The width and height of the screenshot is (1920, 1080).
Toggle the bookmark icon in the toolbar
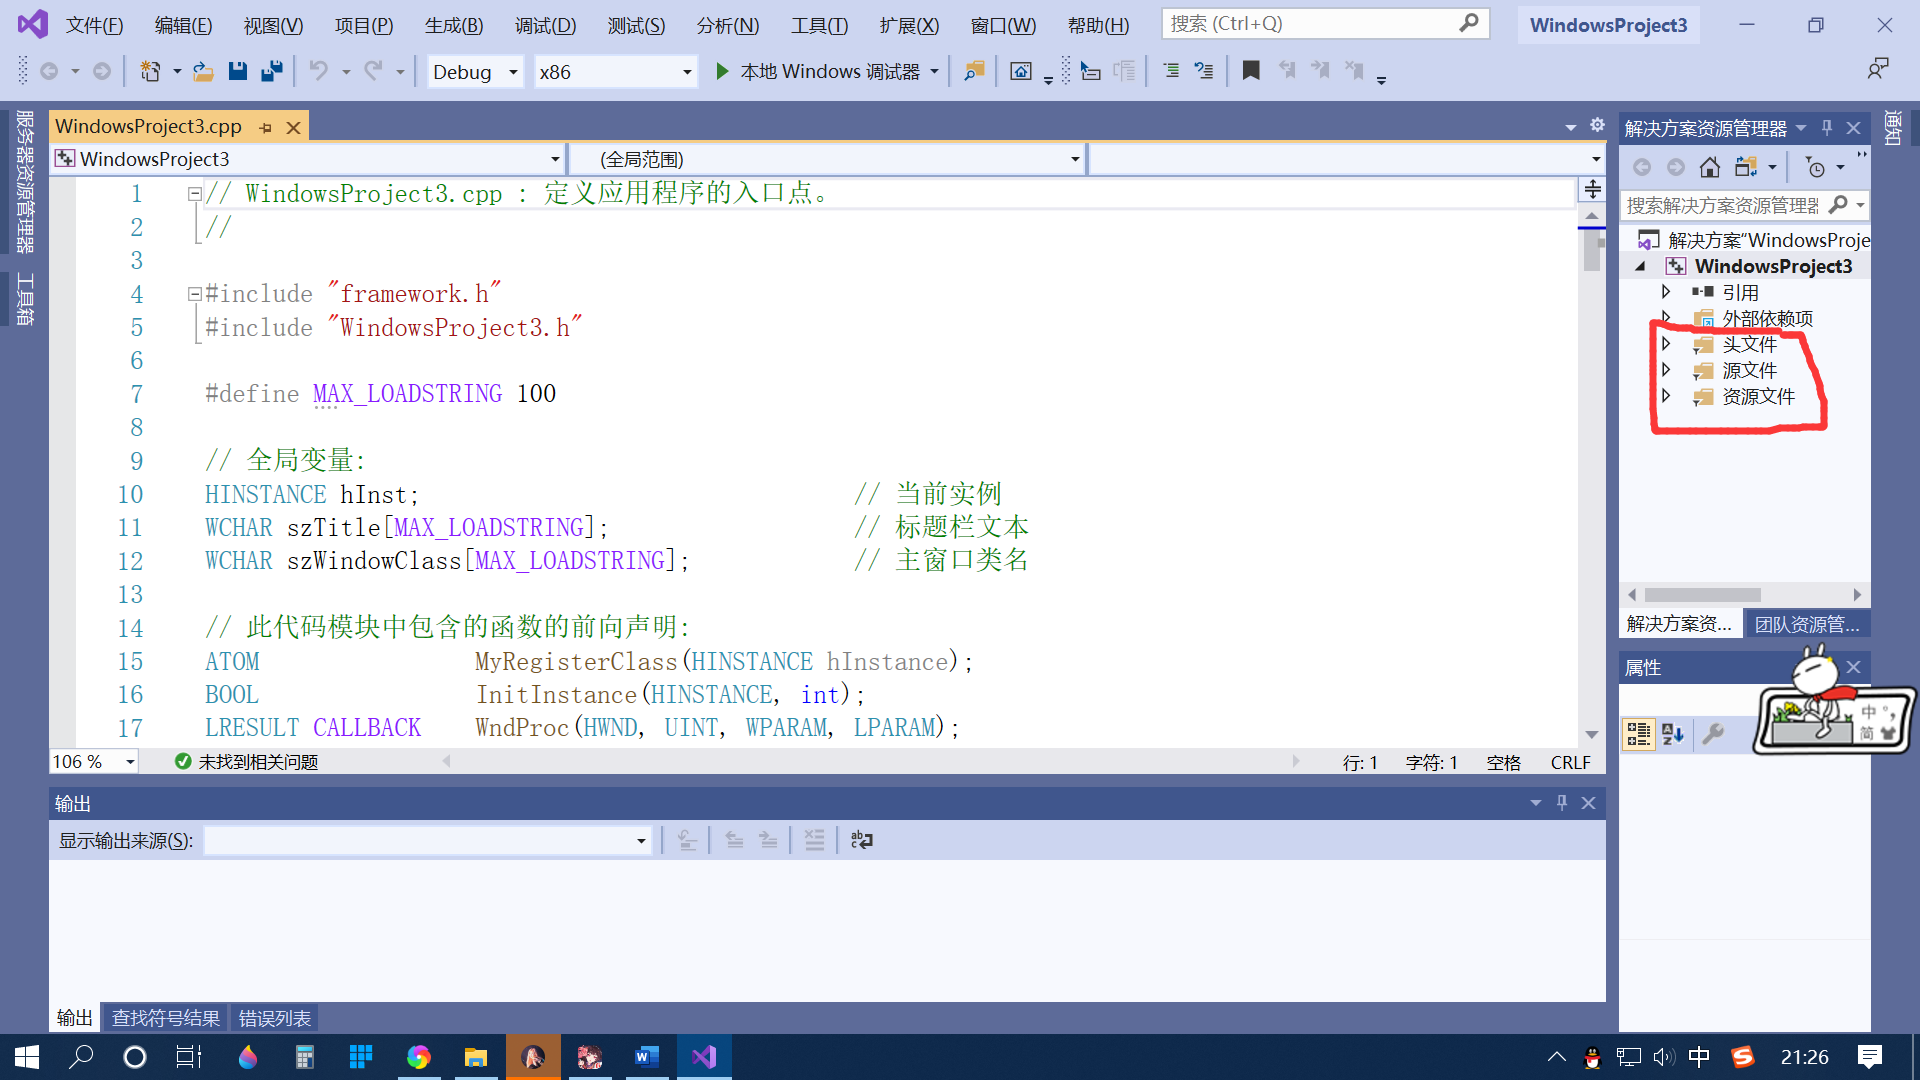click(x=1251, y=71)
